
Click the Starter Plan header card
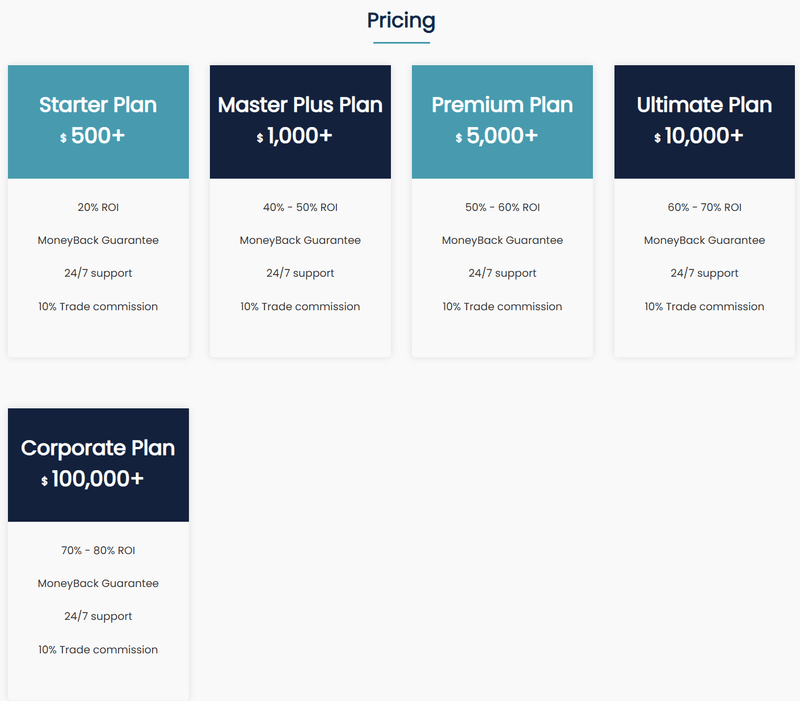coord(98,121)
